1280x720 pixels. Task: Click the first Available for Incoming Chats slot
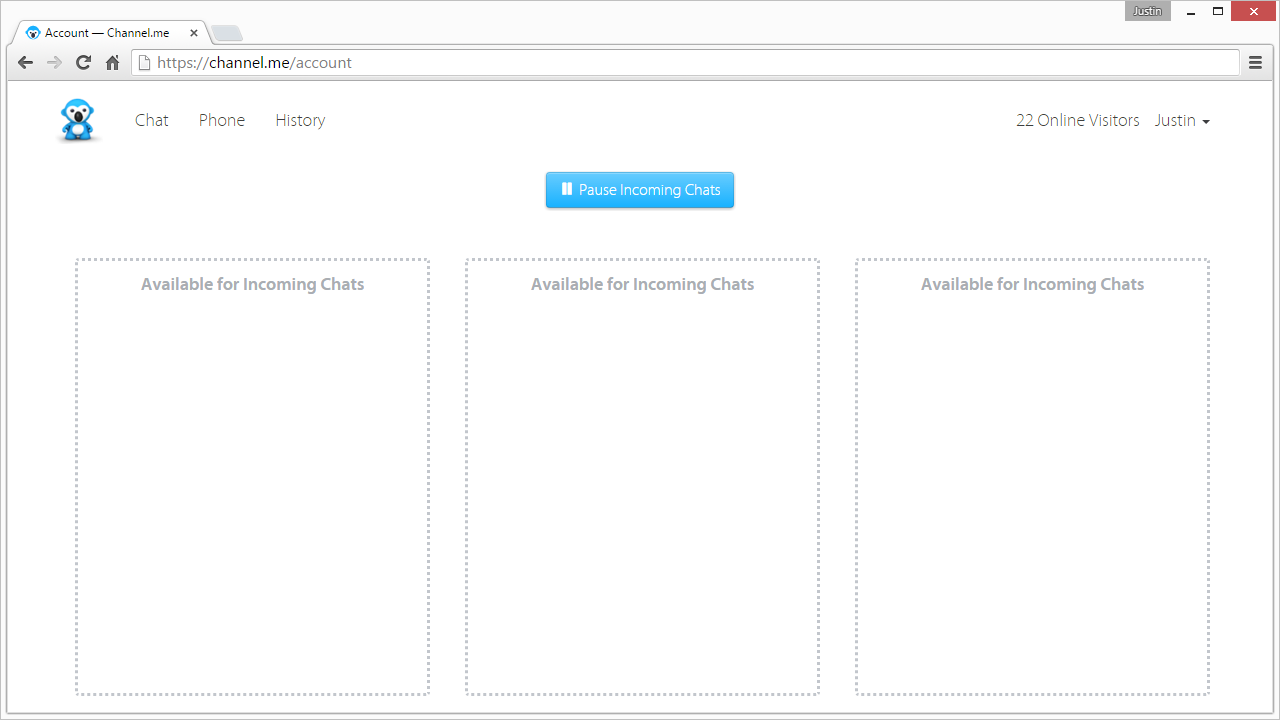(252, 477)
